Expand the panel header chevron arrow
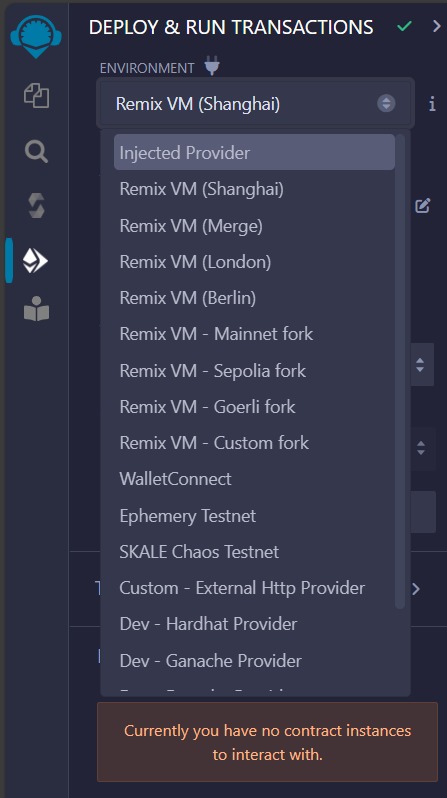The width and height of the screenshot is (447, 798). 436,26
